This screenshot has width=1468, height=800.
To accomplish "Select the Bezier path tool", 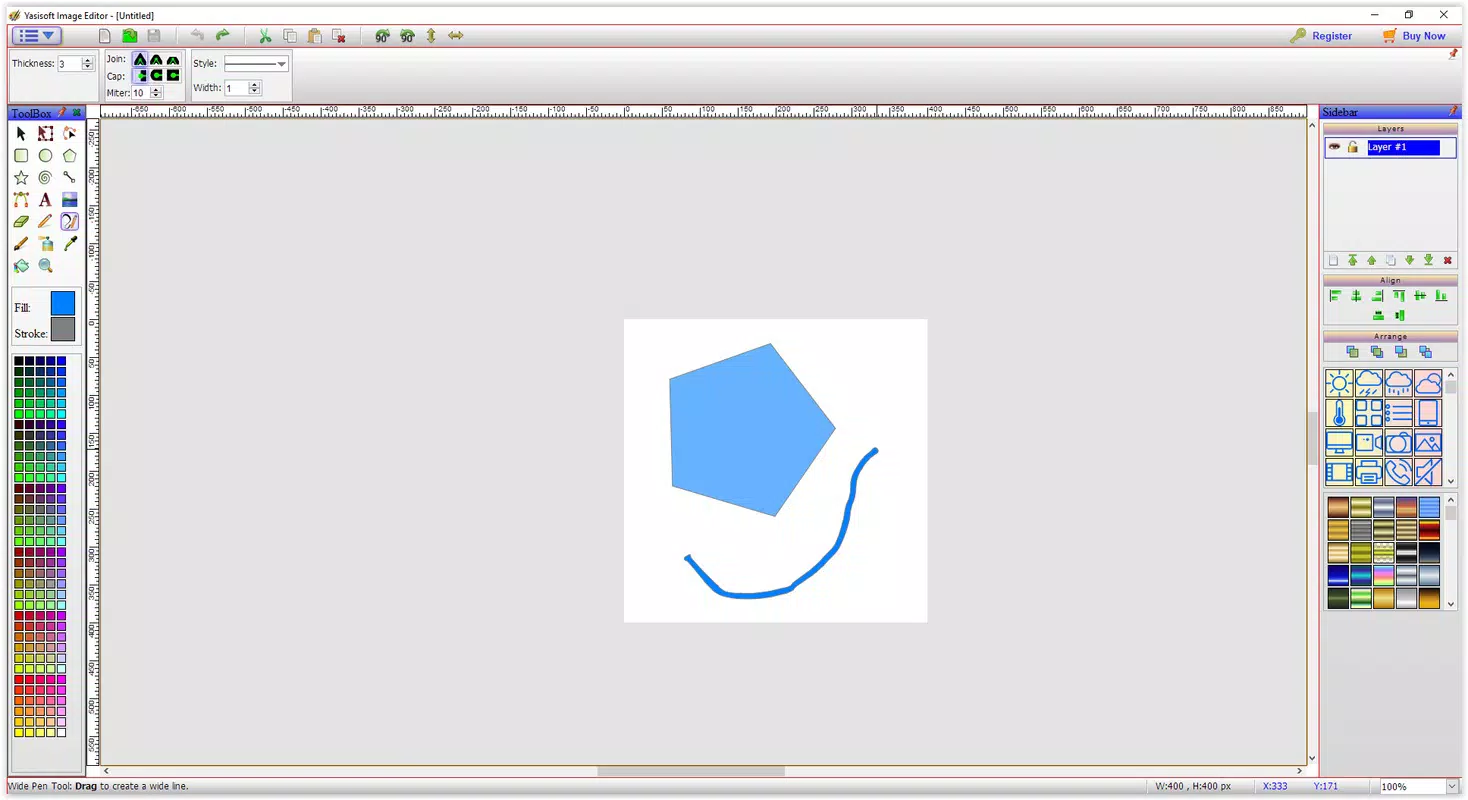I will coord(21,199).
